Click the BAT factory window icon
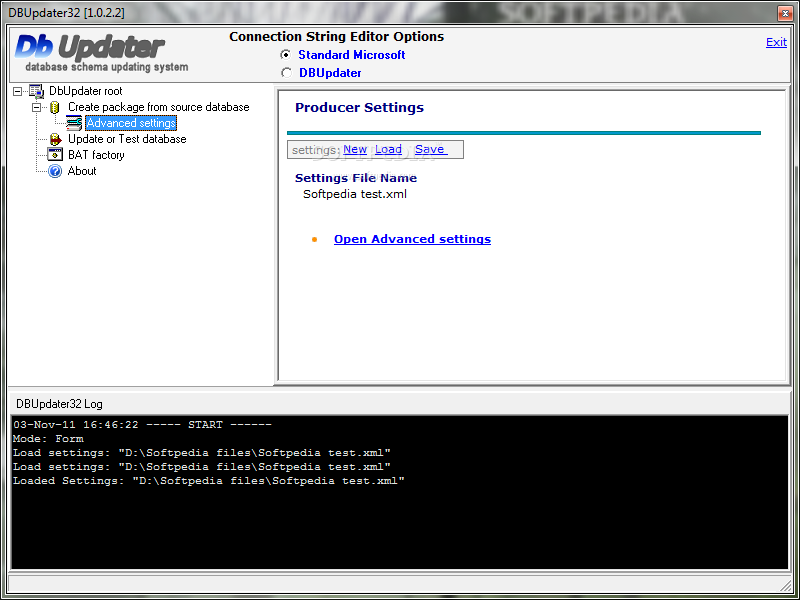 pyautogui.click(x=55, y=155)
